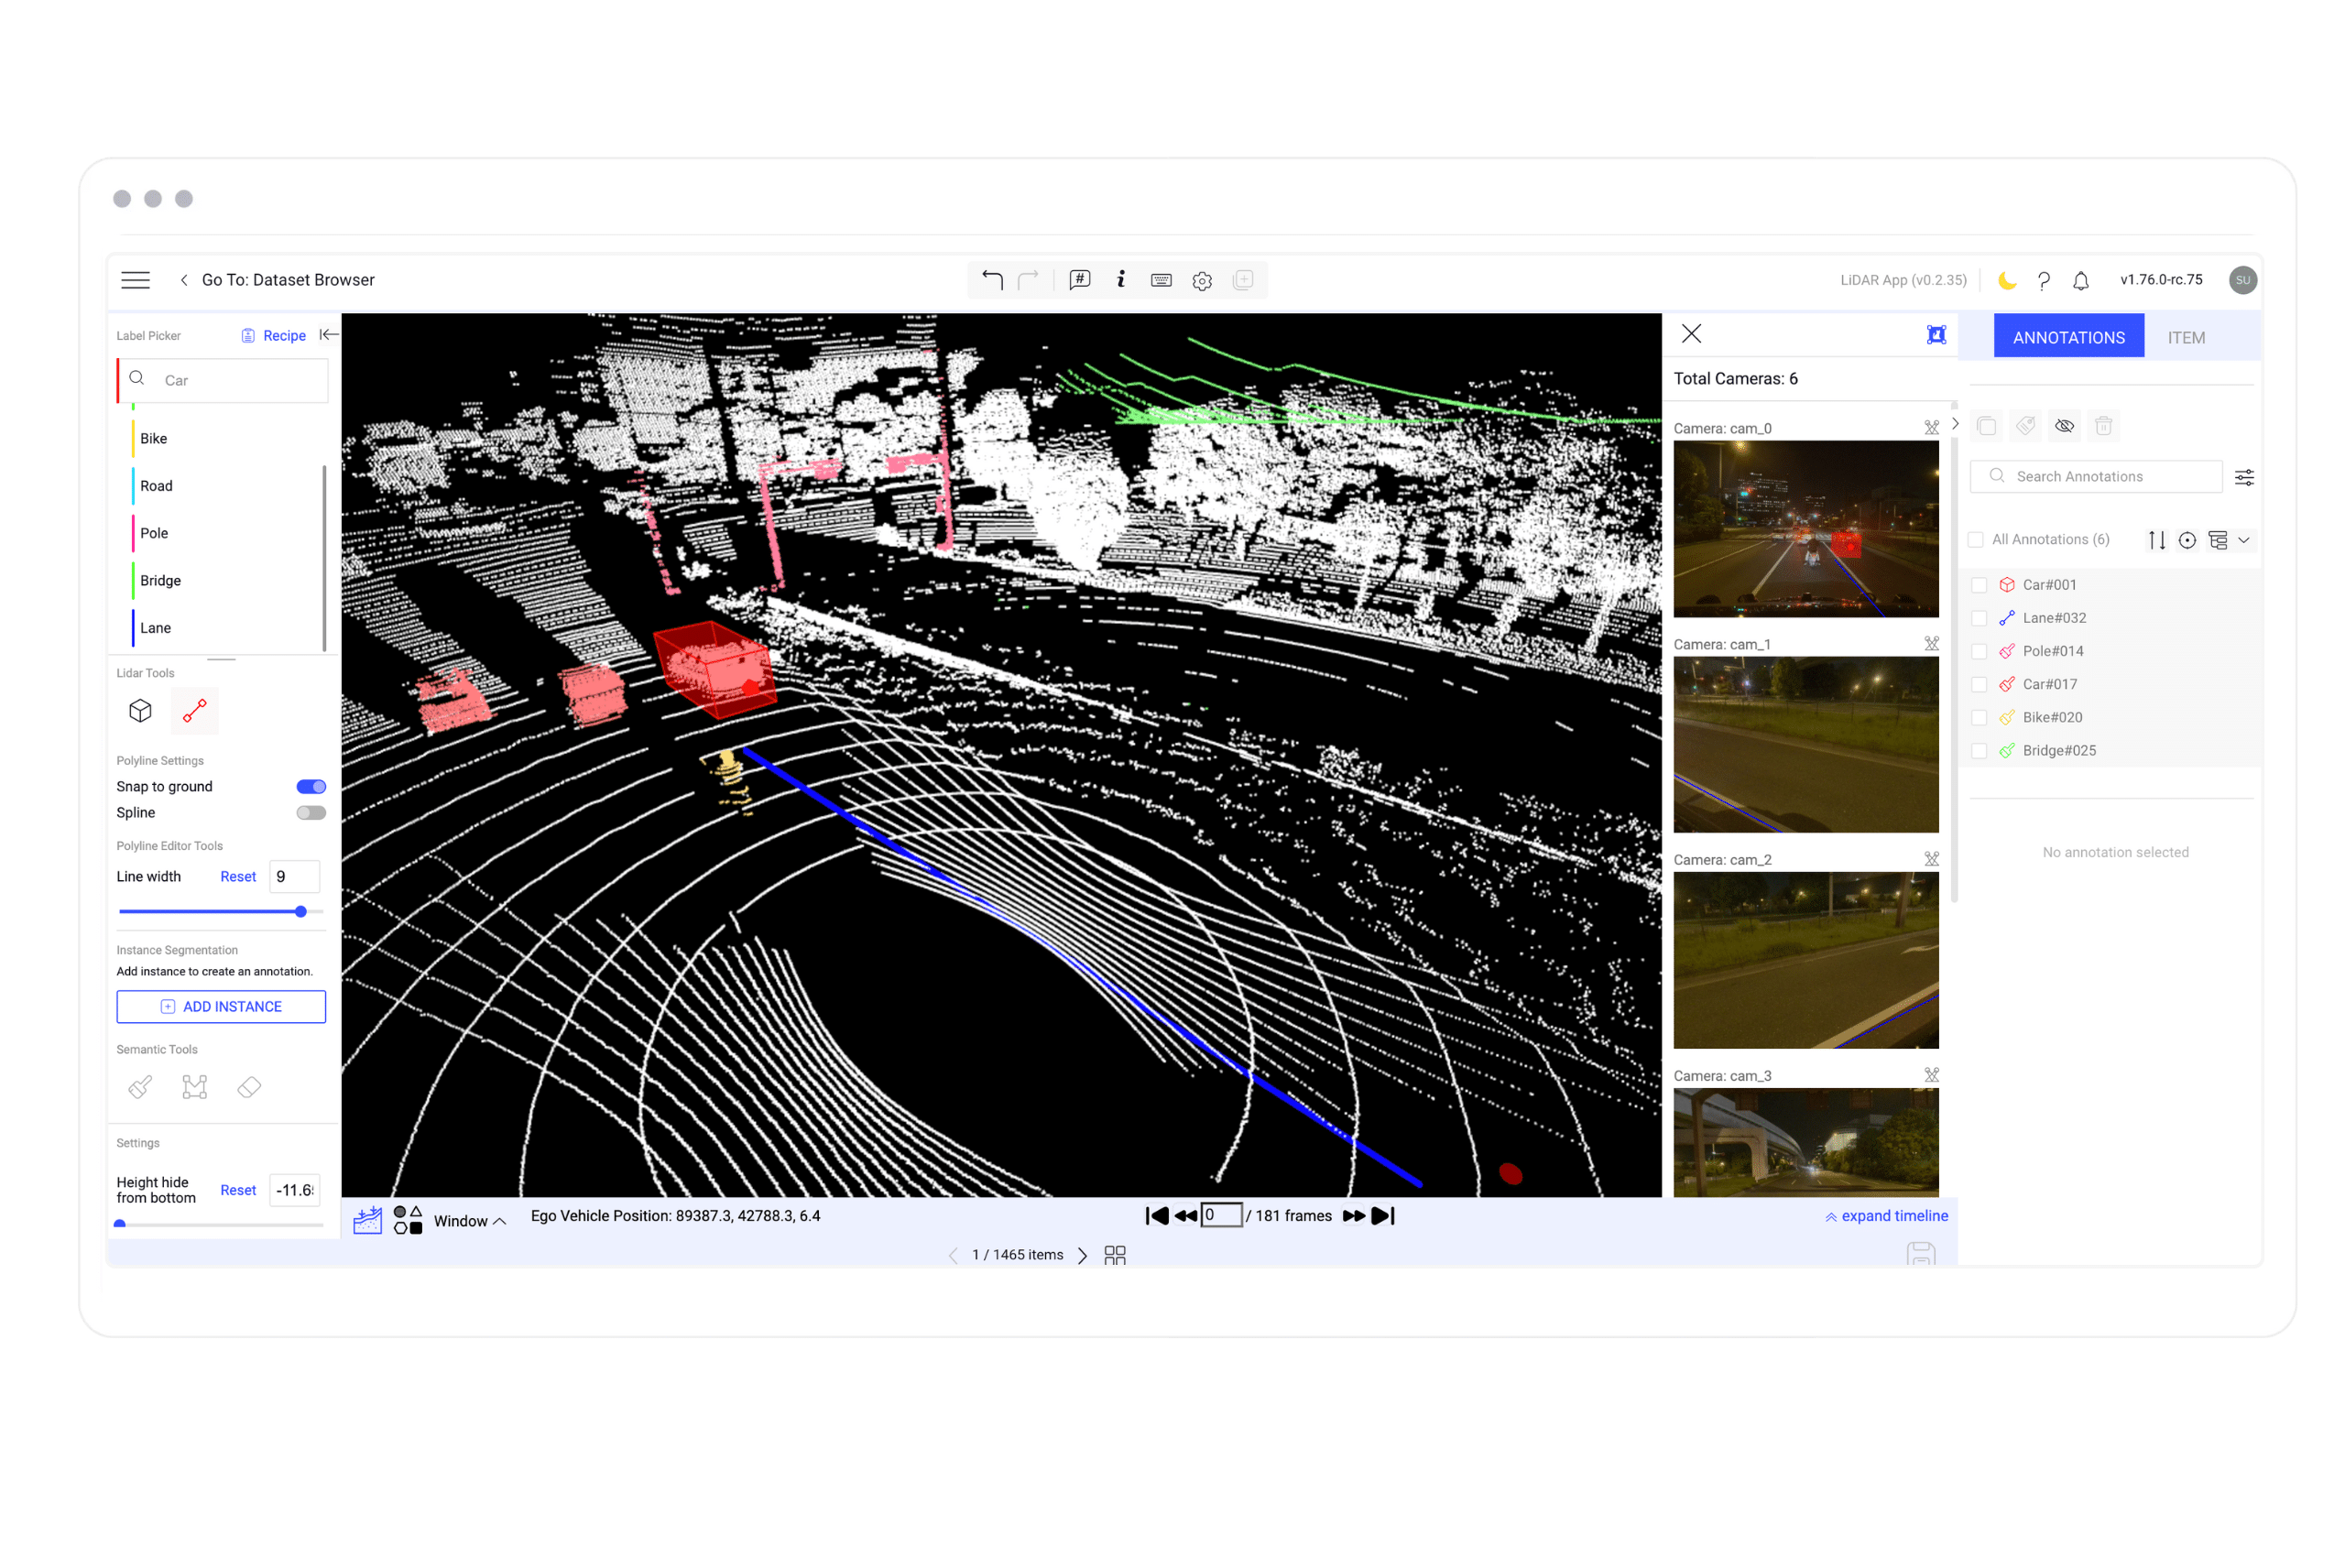This screenshot has width=2345, height=1568.
Task: Click the dark mode moon icon
Action: 2006,280
